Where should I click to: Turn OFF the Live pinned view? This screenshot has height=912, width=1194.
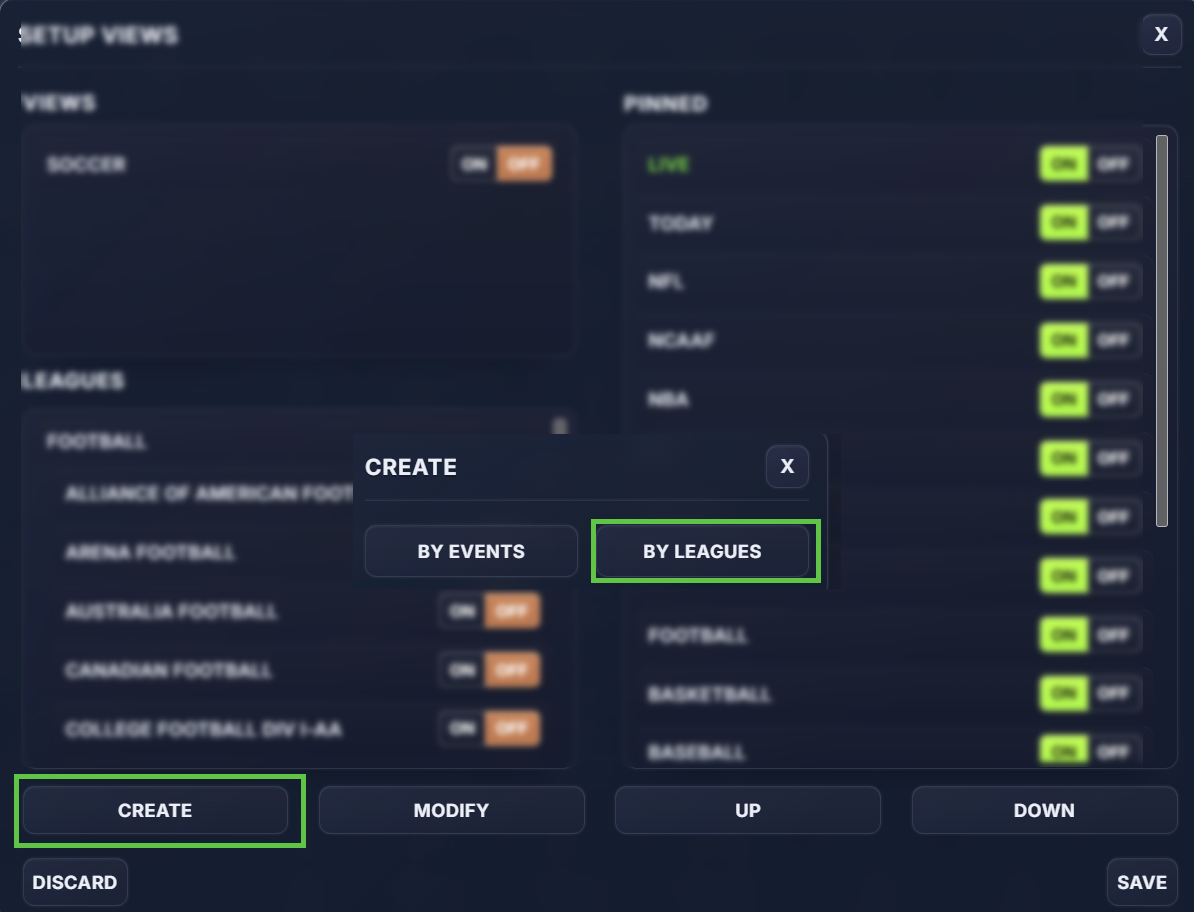click(1113, 164)
